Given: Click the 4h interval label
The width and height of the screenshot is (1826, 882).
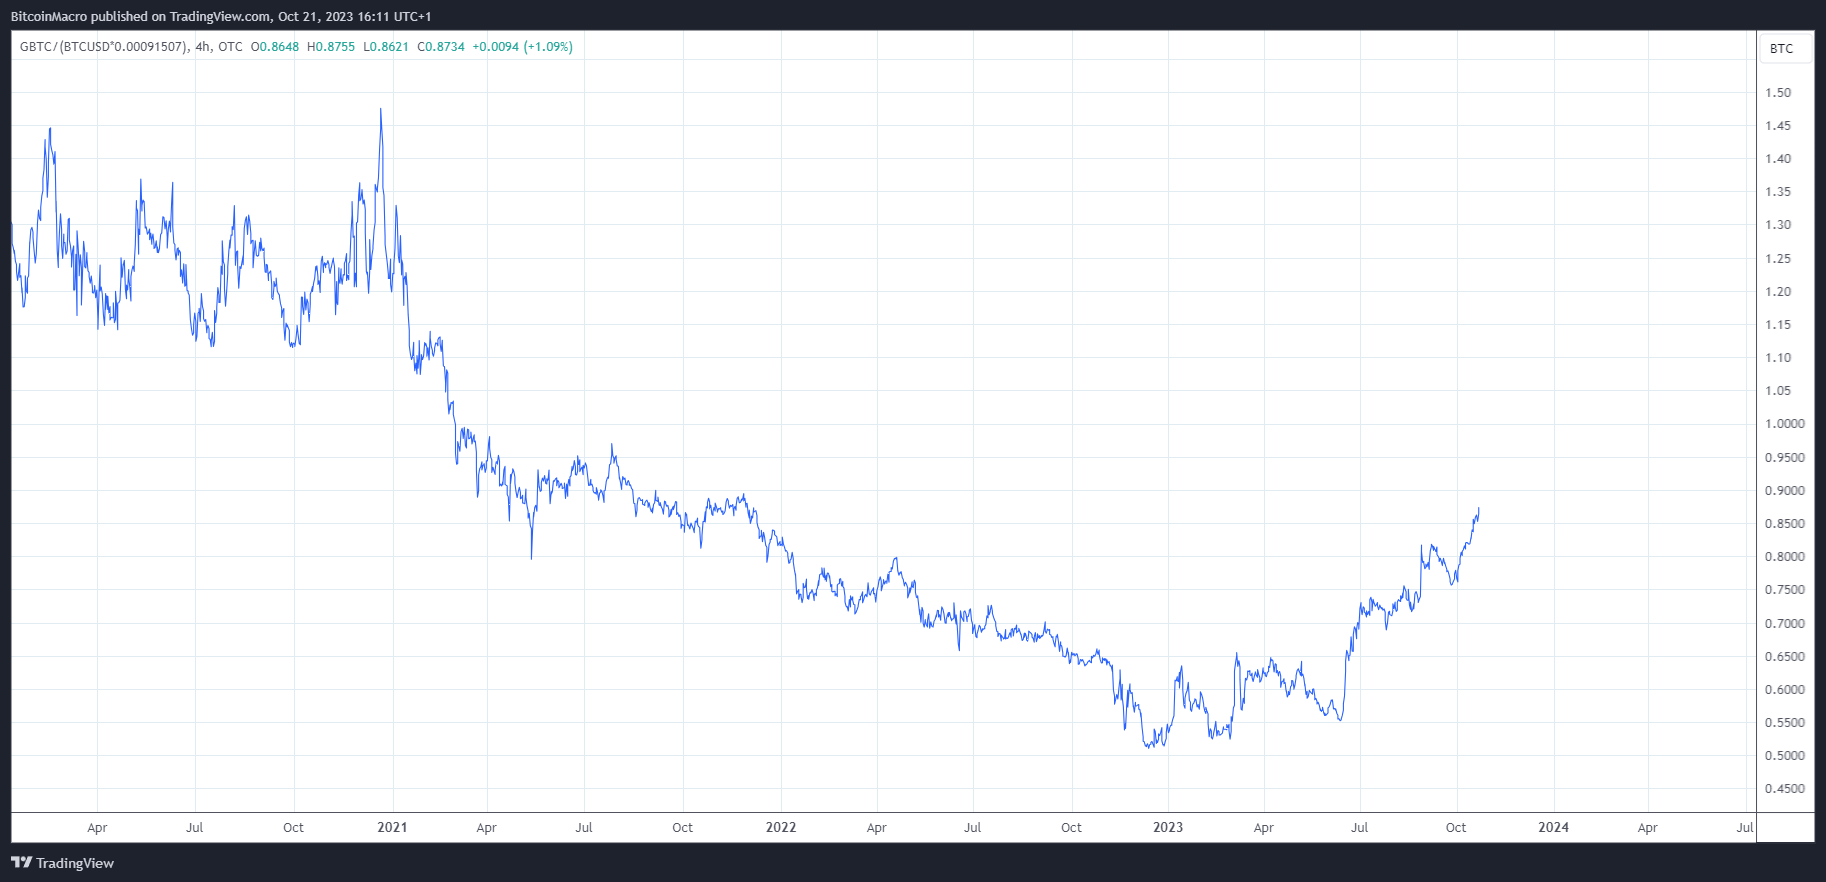Looking at the screenshot, I should tap(203, 47).
